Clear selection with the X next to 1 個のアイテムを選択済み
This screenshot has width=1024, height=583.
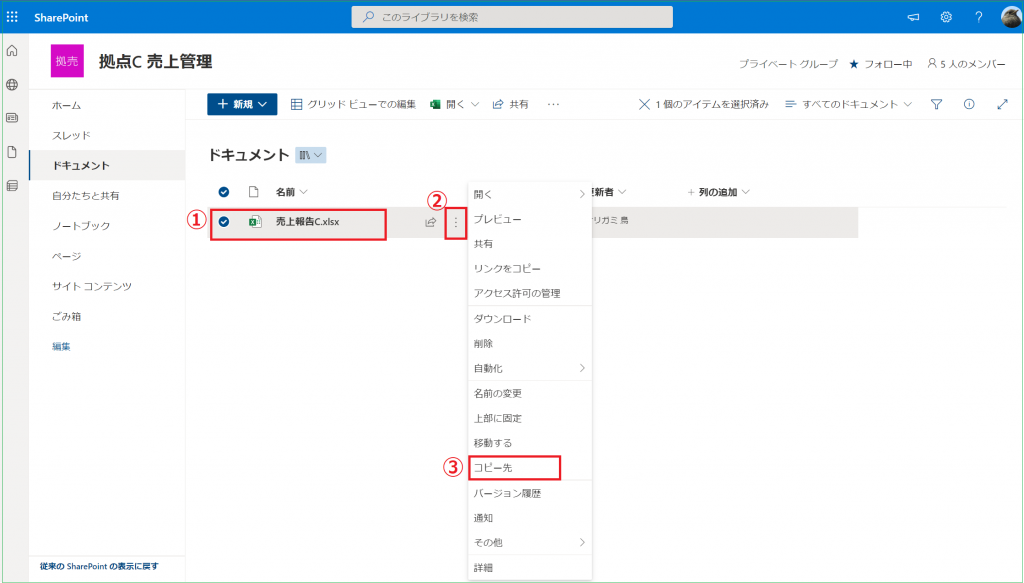(x=644, y=104)
